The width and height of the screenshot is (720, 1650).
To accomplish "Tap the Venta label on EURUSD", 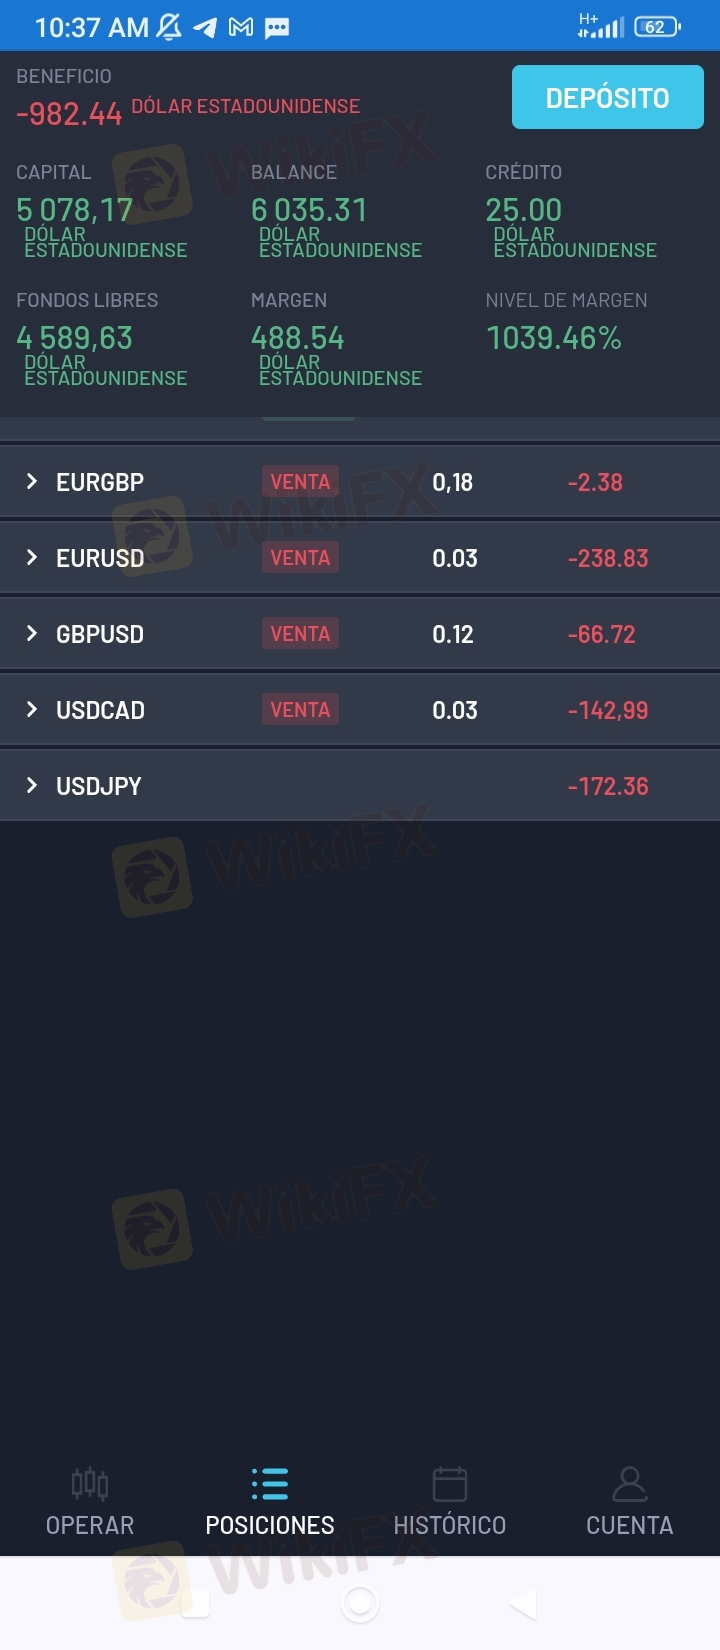I will point(300,558).
